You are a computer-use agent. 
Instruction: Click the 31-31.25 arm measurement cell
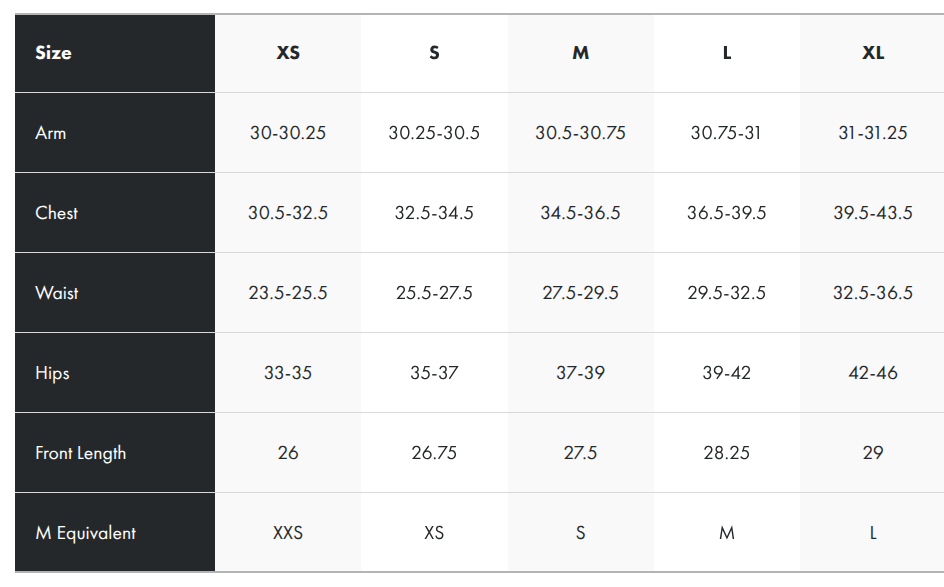click(873, 133)
